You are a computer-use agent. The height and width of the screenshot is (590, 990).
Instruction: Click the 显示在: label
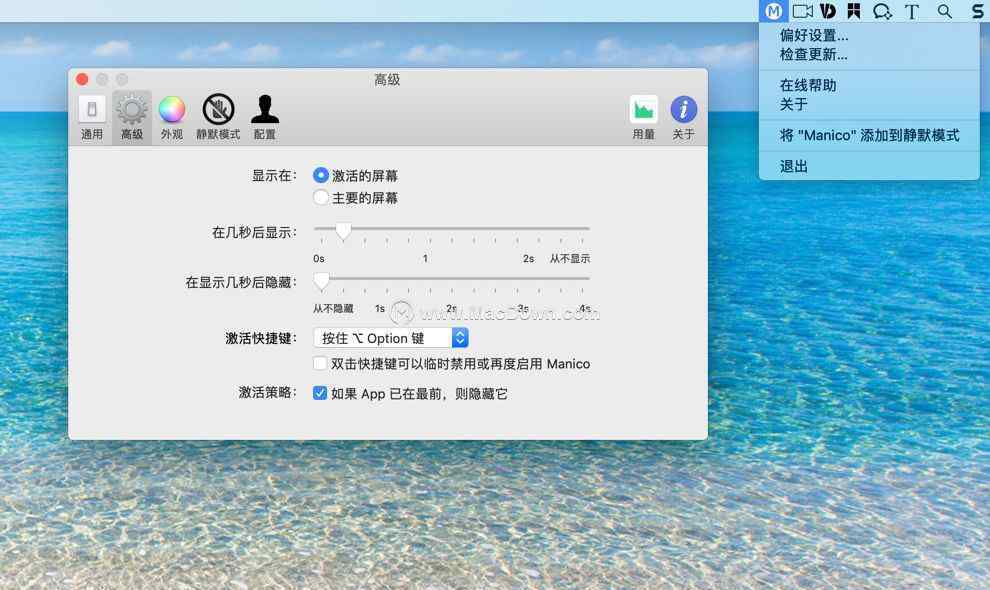[274, 175]
